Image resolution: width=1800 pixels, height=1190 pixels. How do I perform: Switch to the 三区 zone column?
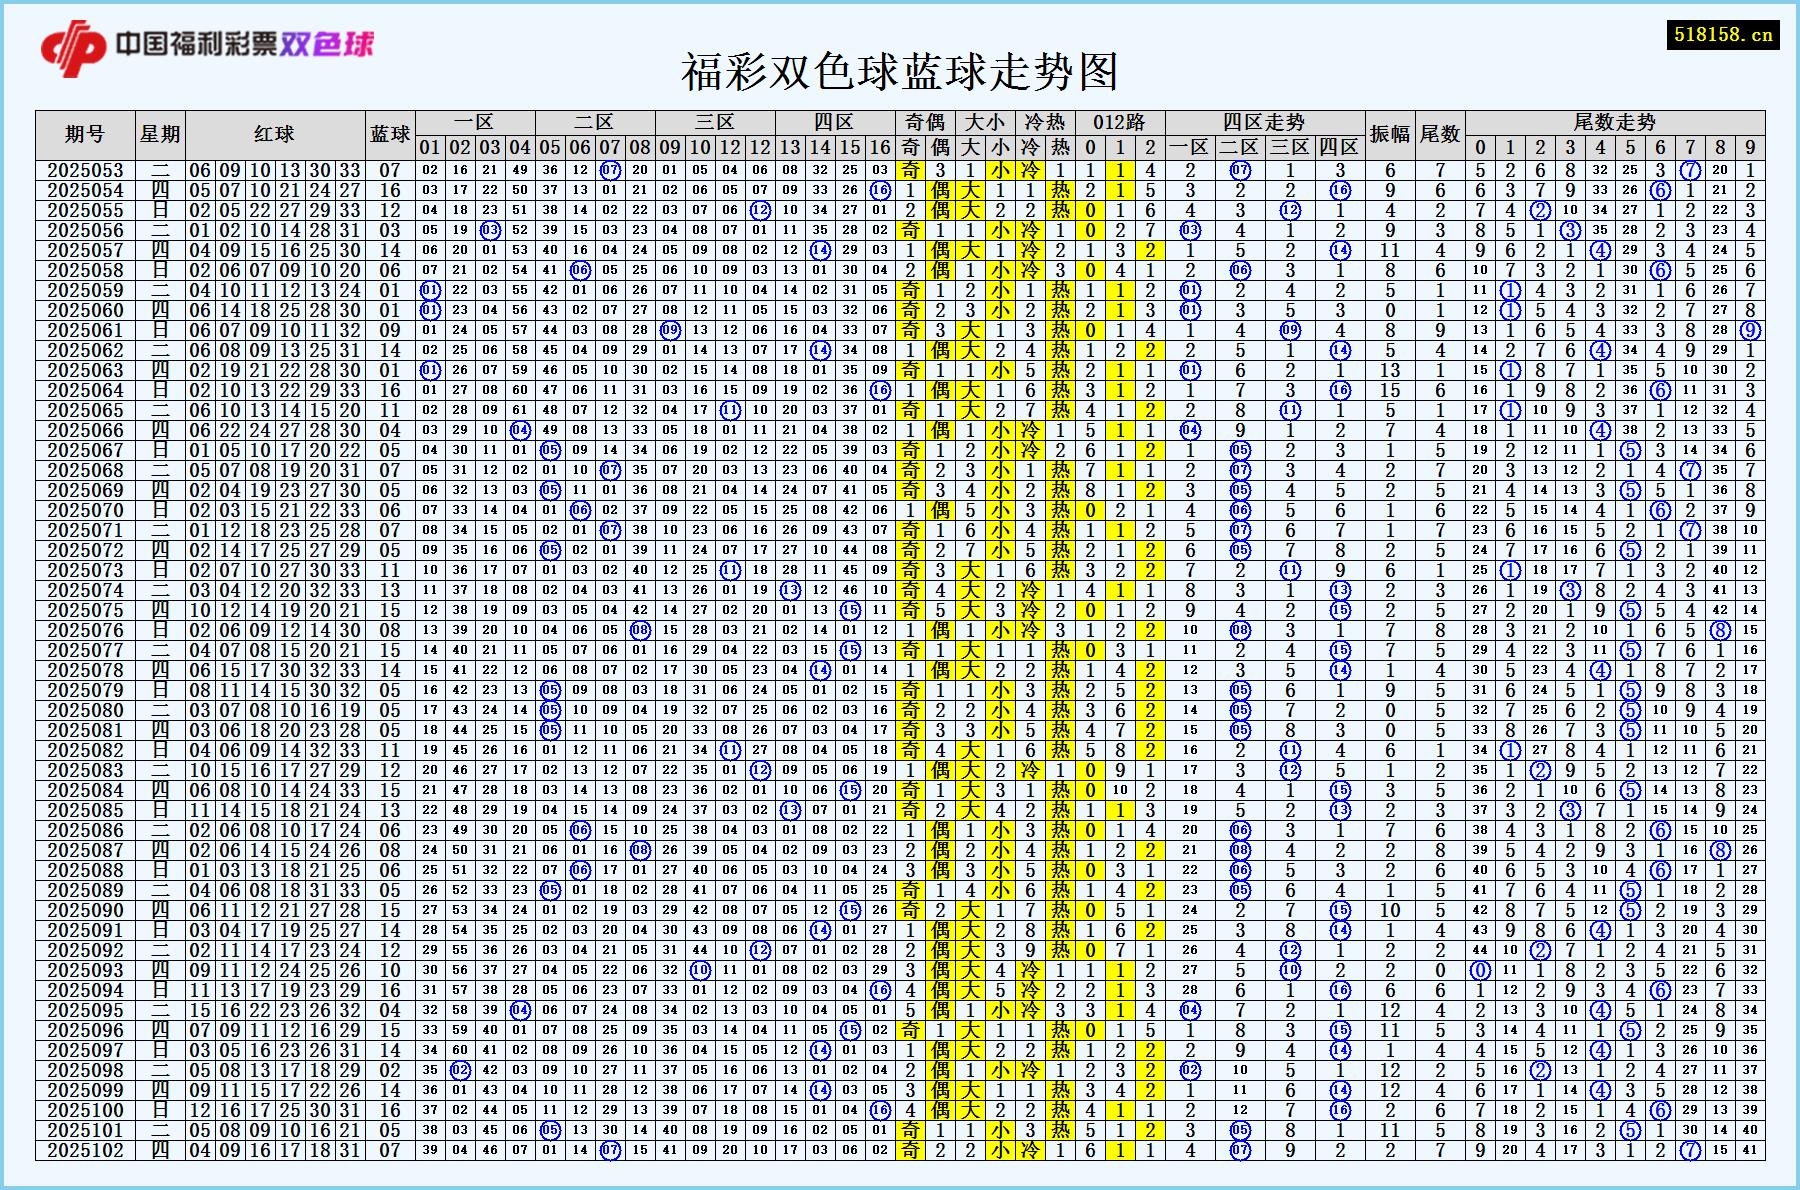coord(713,122)
